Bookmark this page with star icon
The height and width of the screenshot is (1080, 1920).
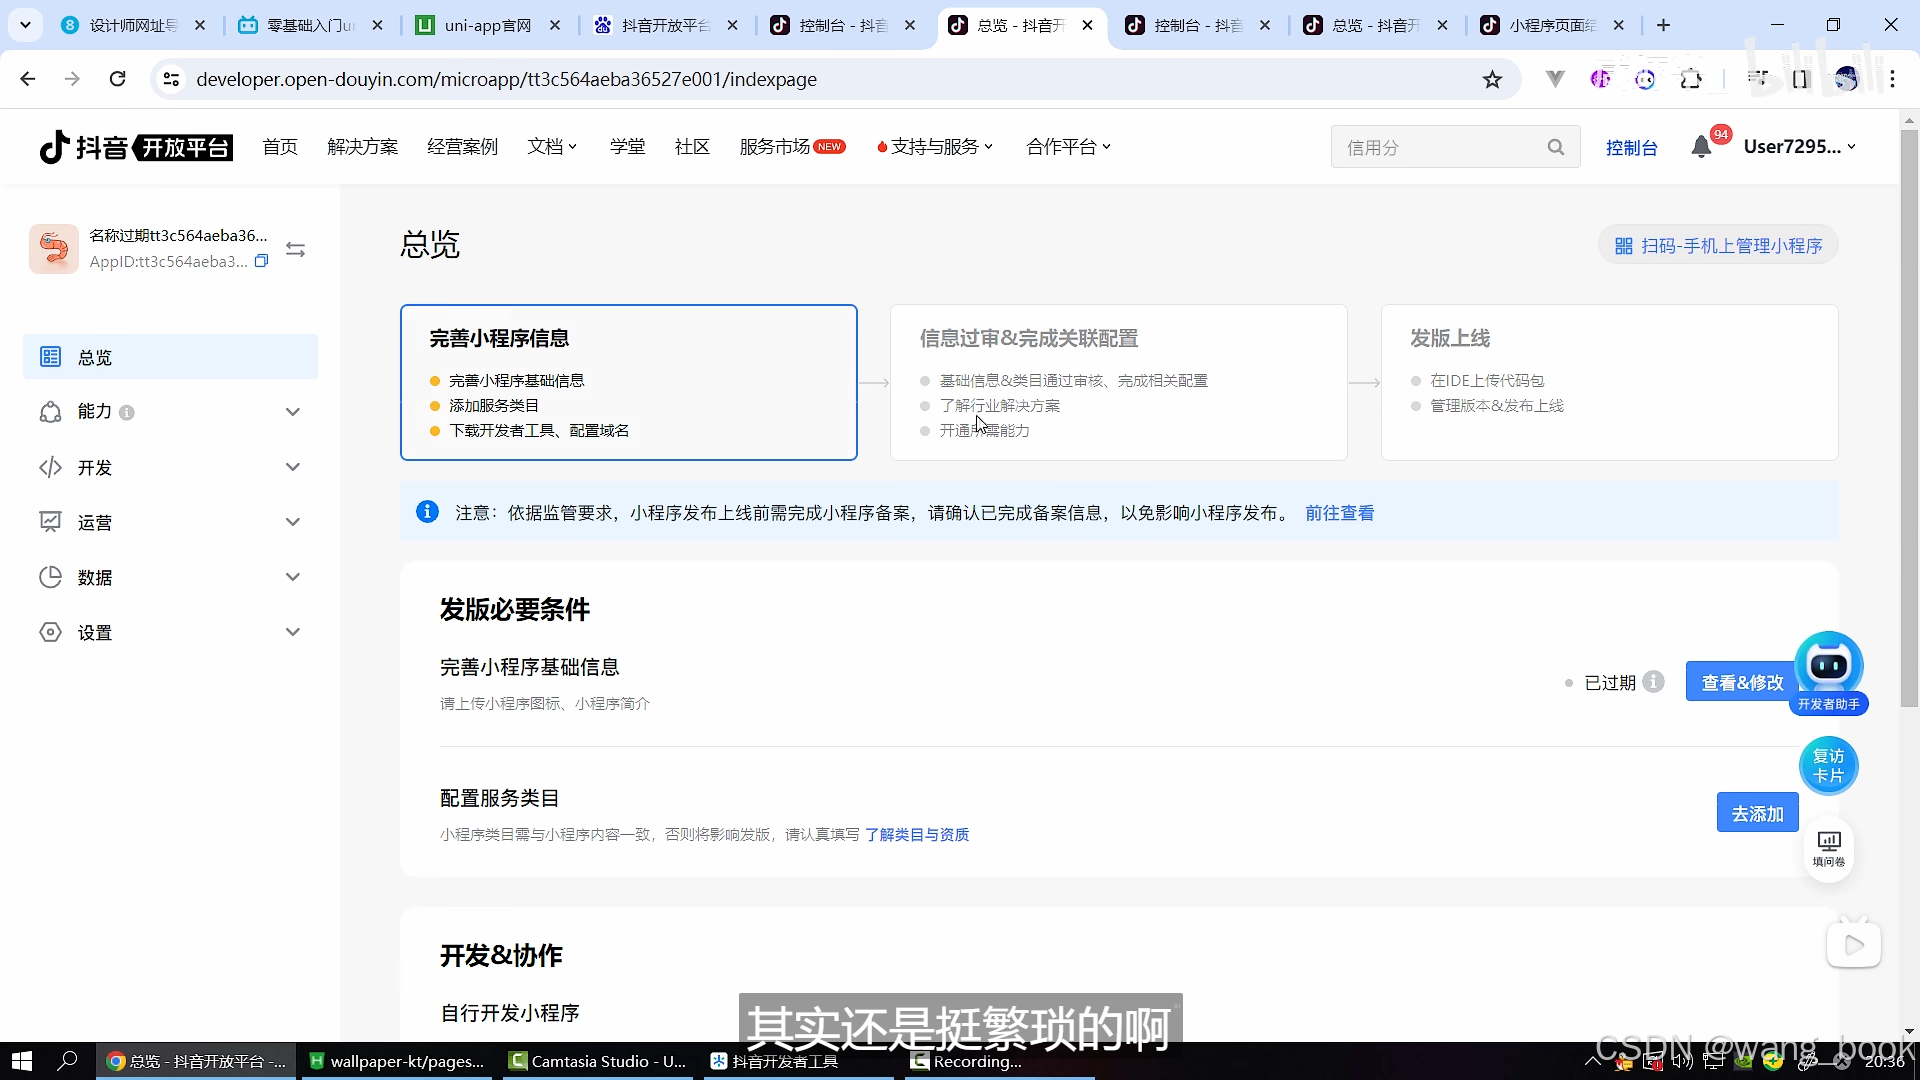(1492, 79)
